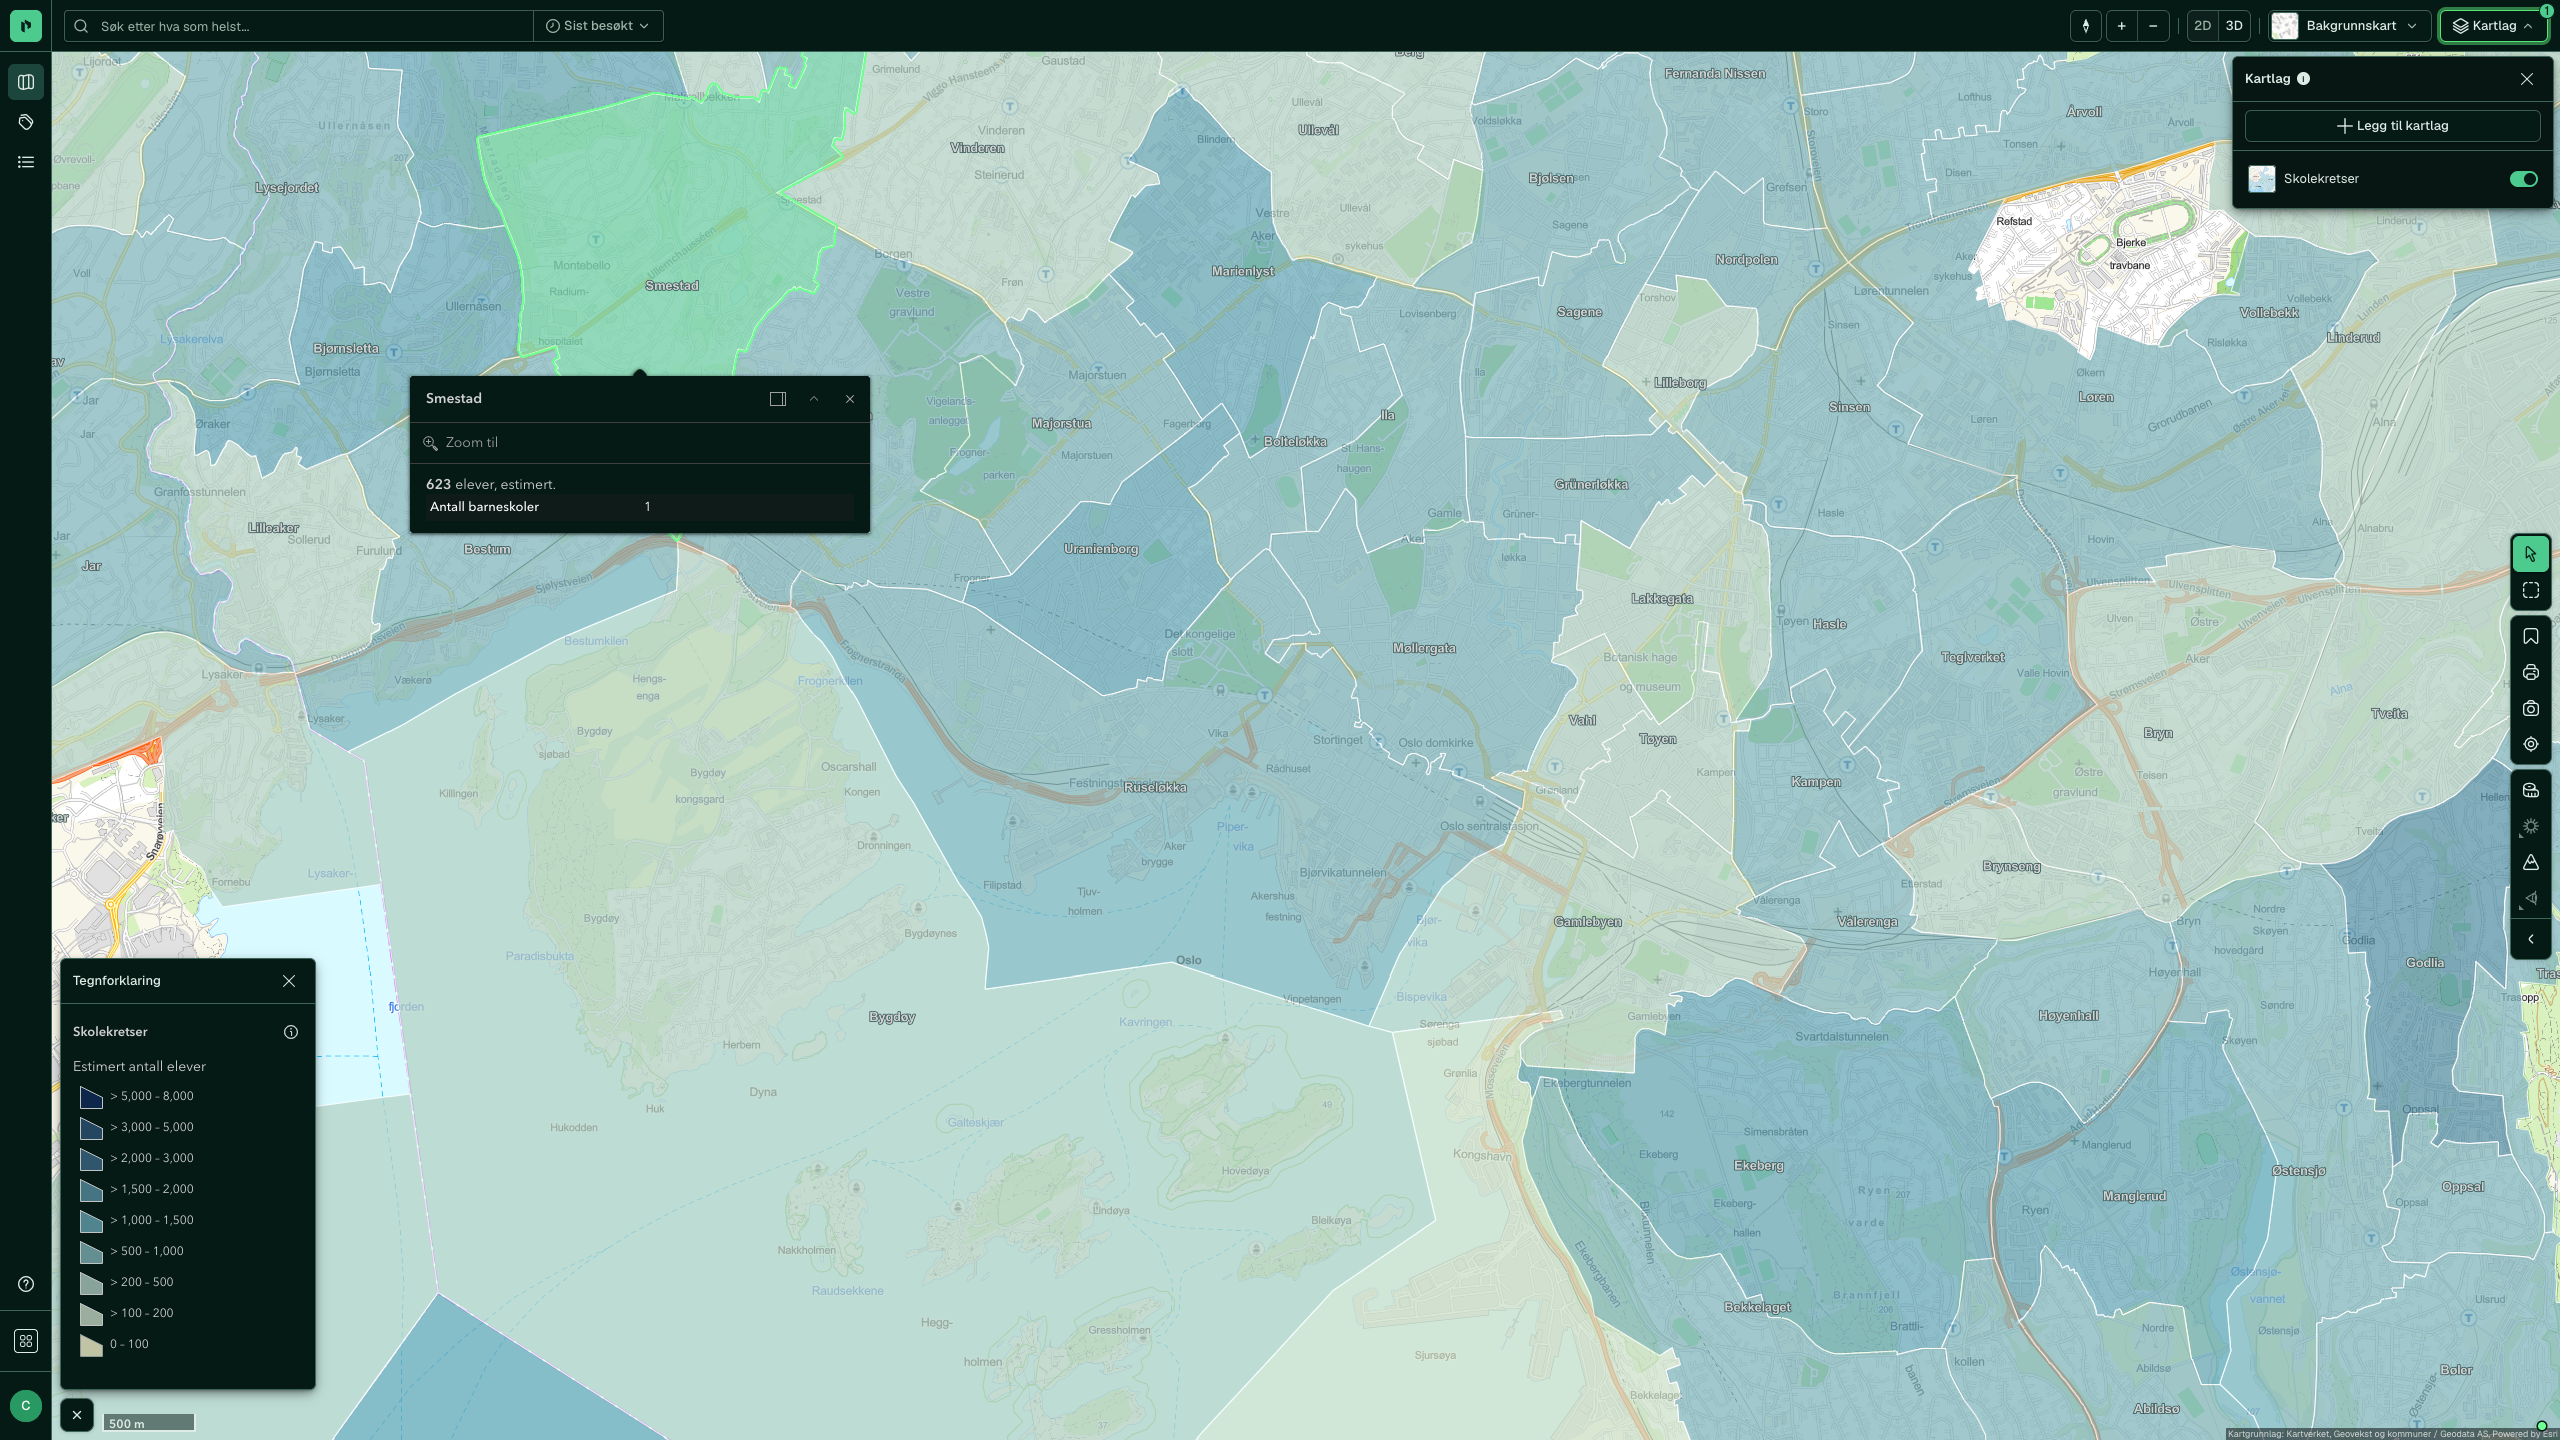Activate the rectangle selection tool

(2530, 590)
